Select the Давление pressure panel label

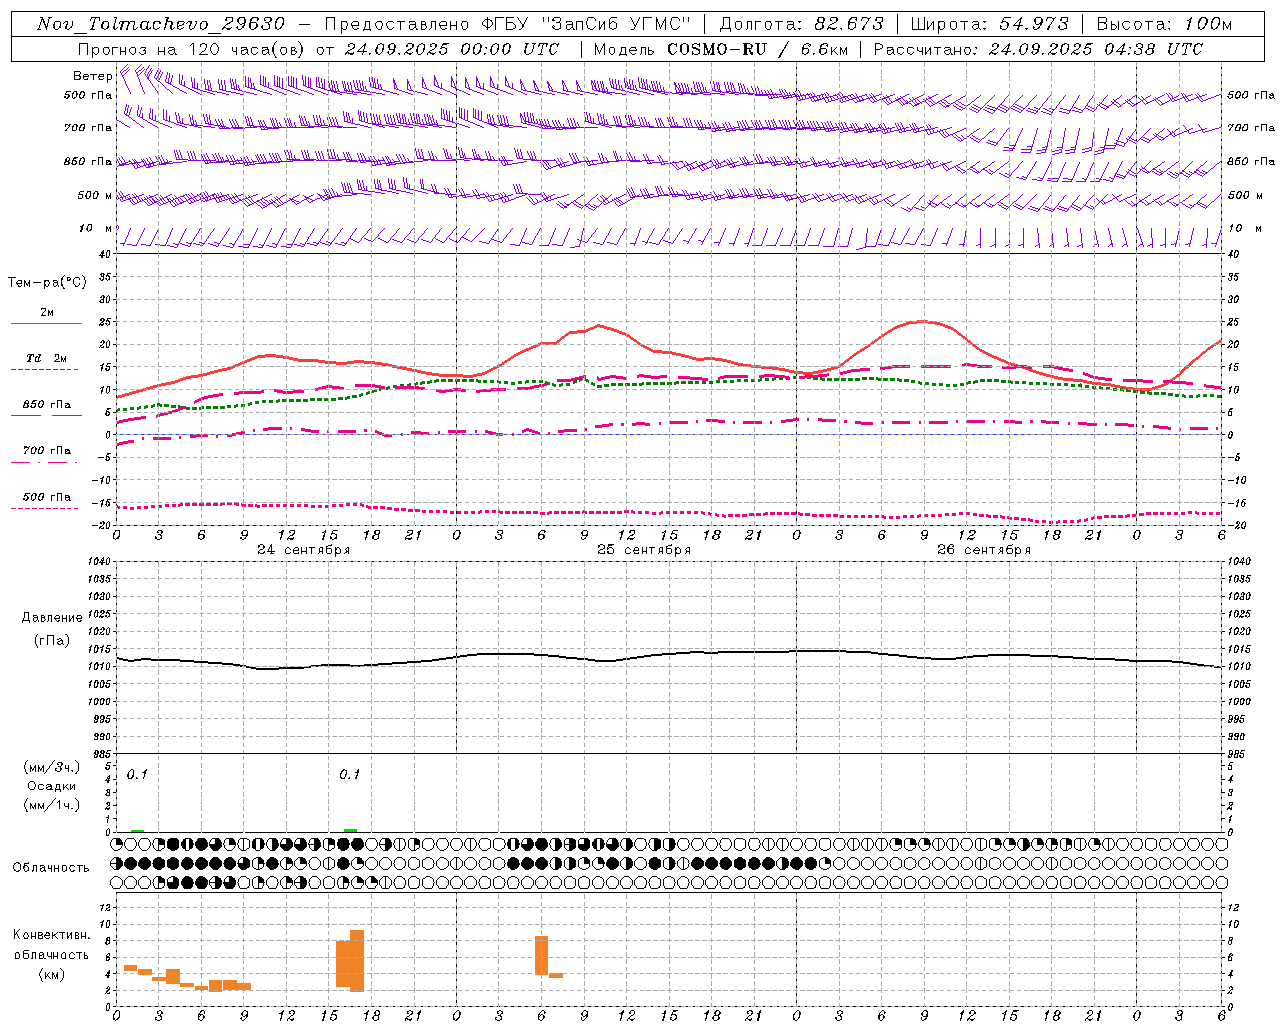[51, 618]
